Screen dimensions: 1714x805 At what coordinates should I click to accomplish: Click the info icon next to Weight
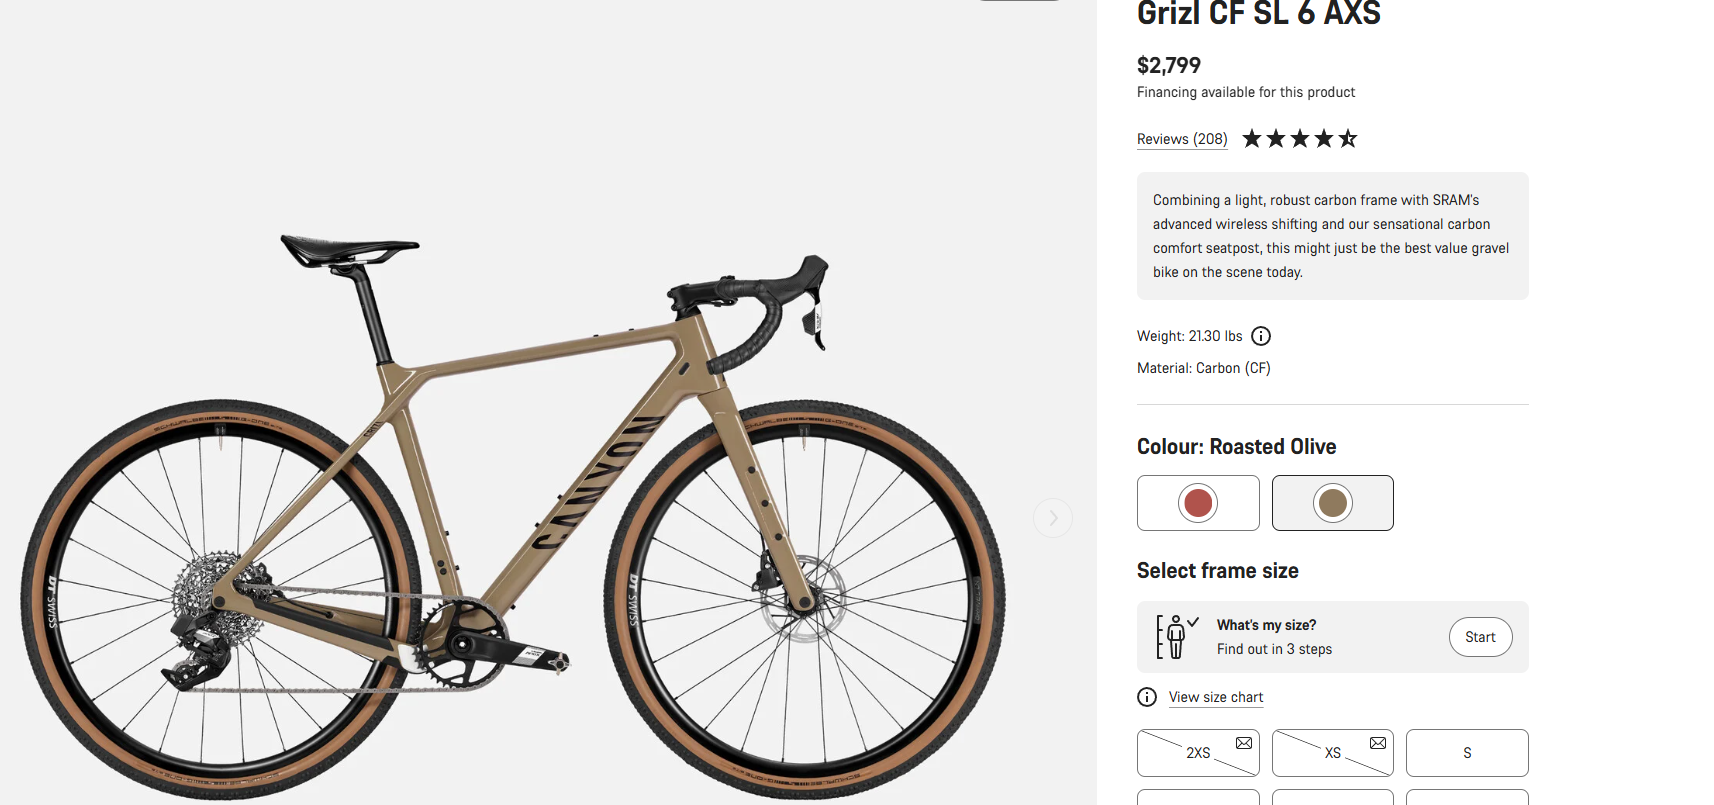pyautogui.click(x=1261, y=336)
